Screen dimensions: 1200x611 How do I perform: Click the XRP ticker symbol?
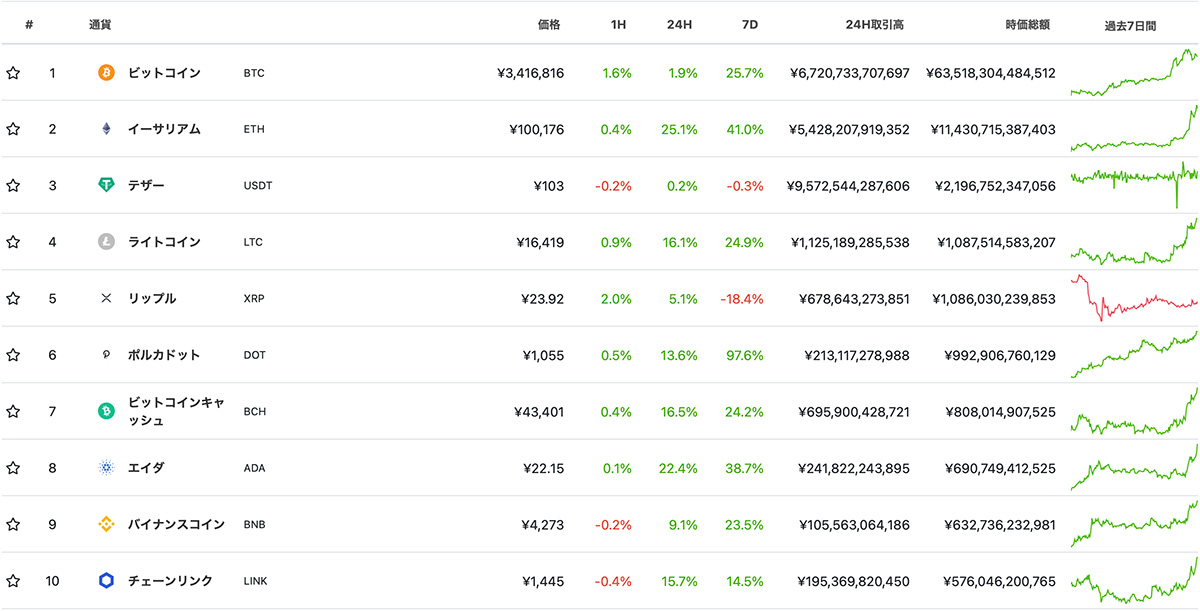pyautogui.click(x=254, y=298)
